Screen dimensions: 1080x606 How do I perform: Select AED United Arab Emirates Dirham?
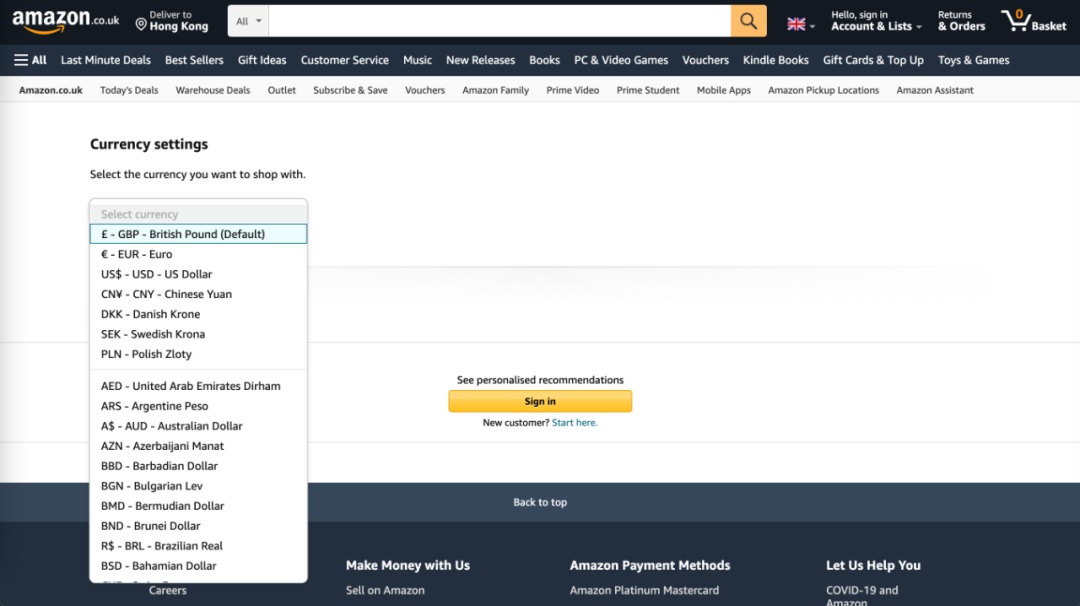point(198,386)
